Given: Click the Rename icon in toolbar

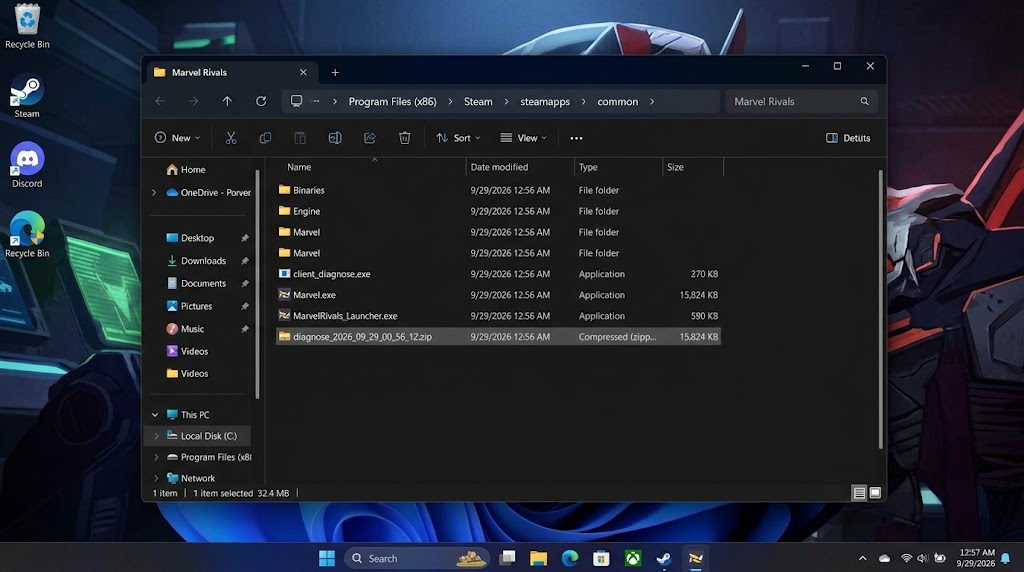Looking at the screenshot, I should [335, 138].
